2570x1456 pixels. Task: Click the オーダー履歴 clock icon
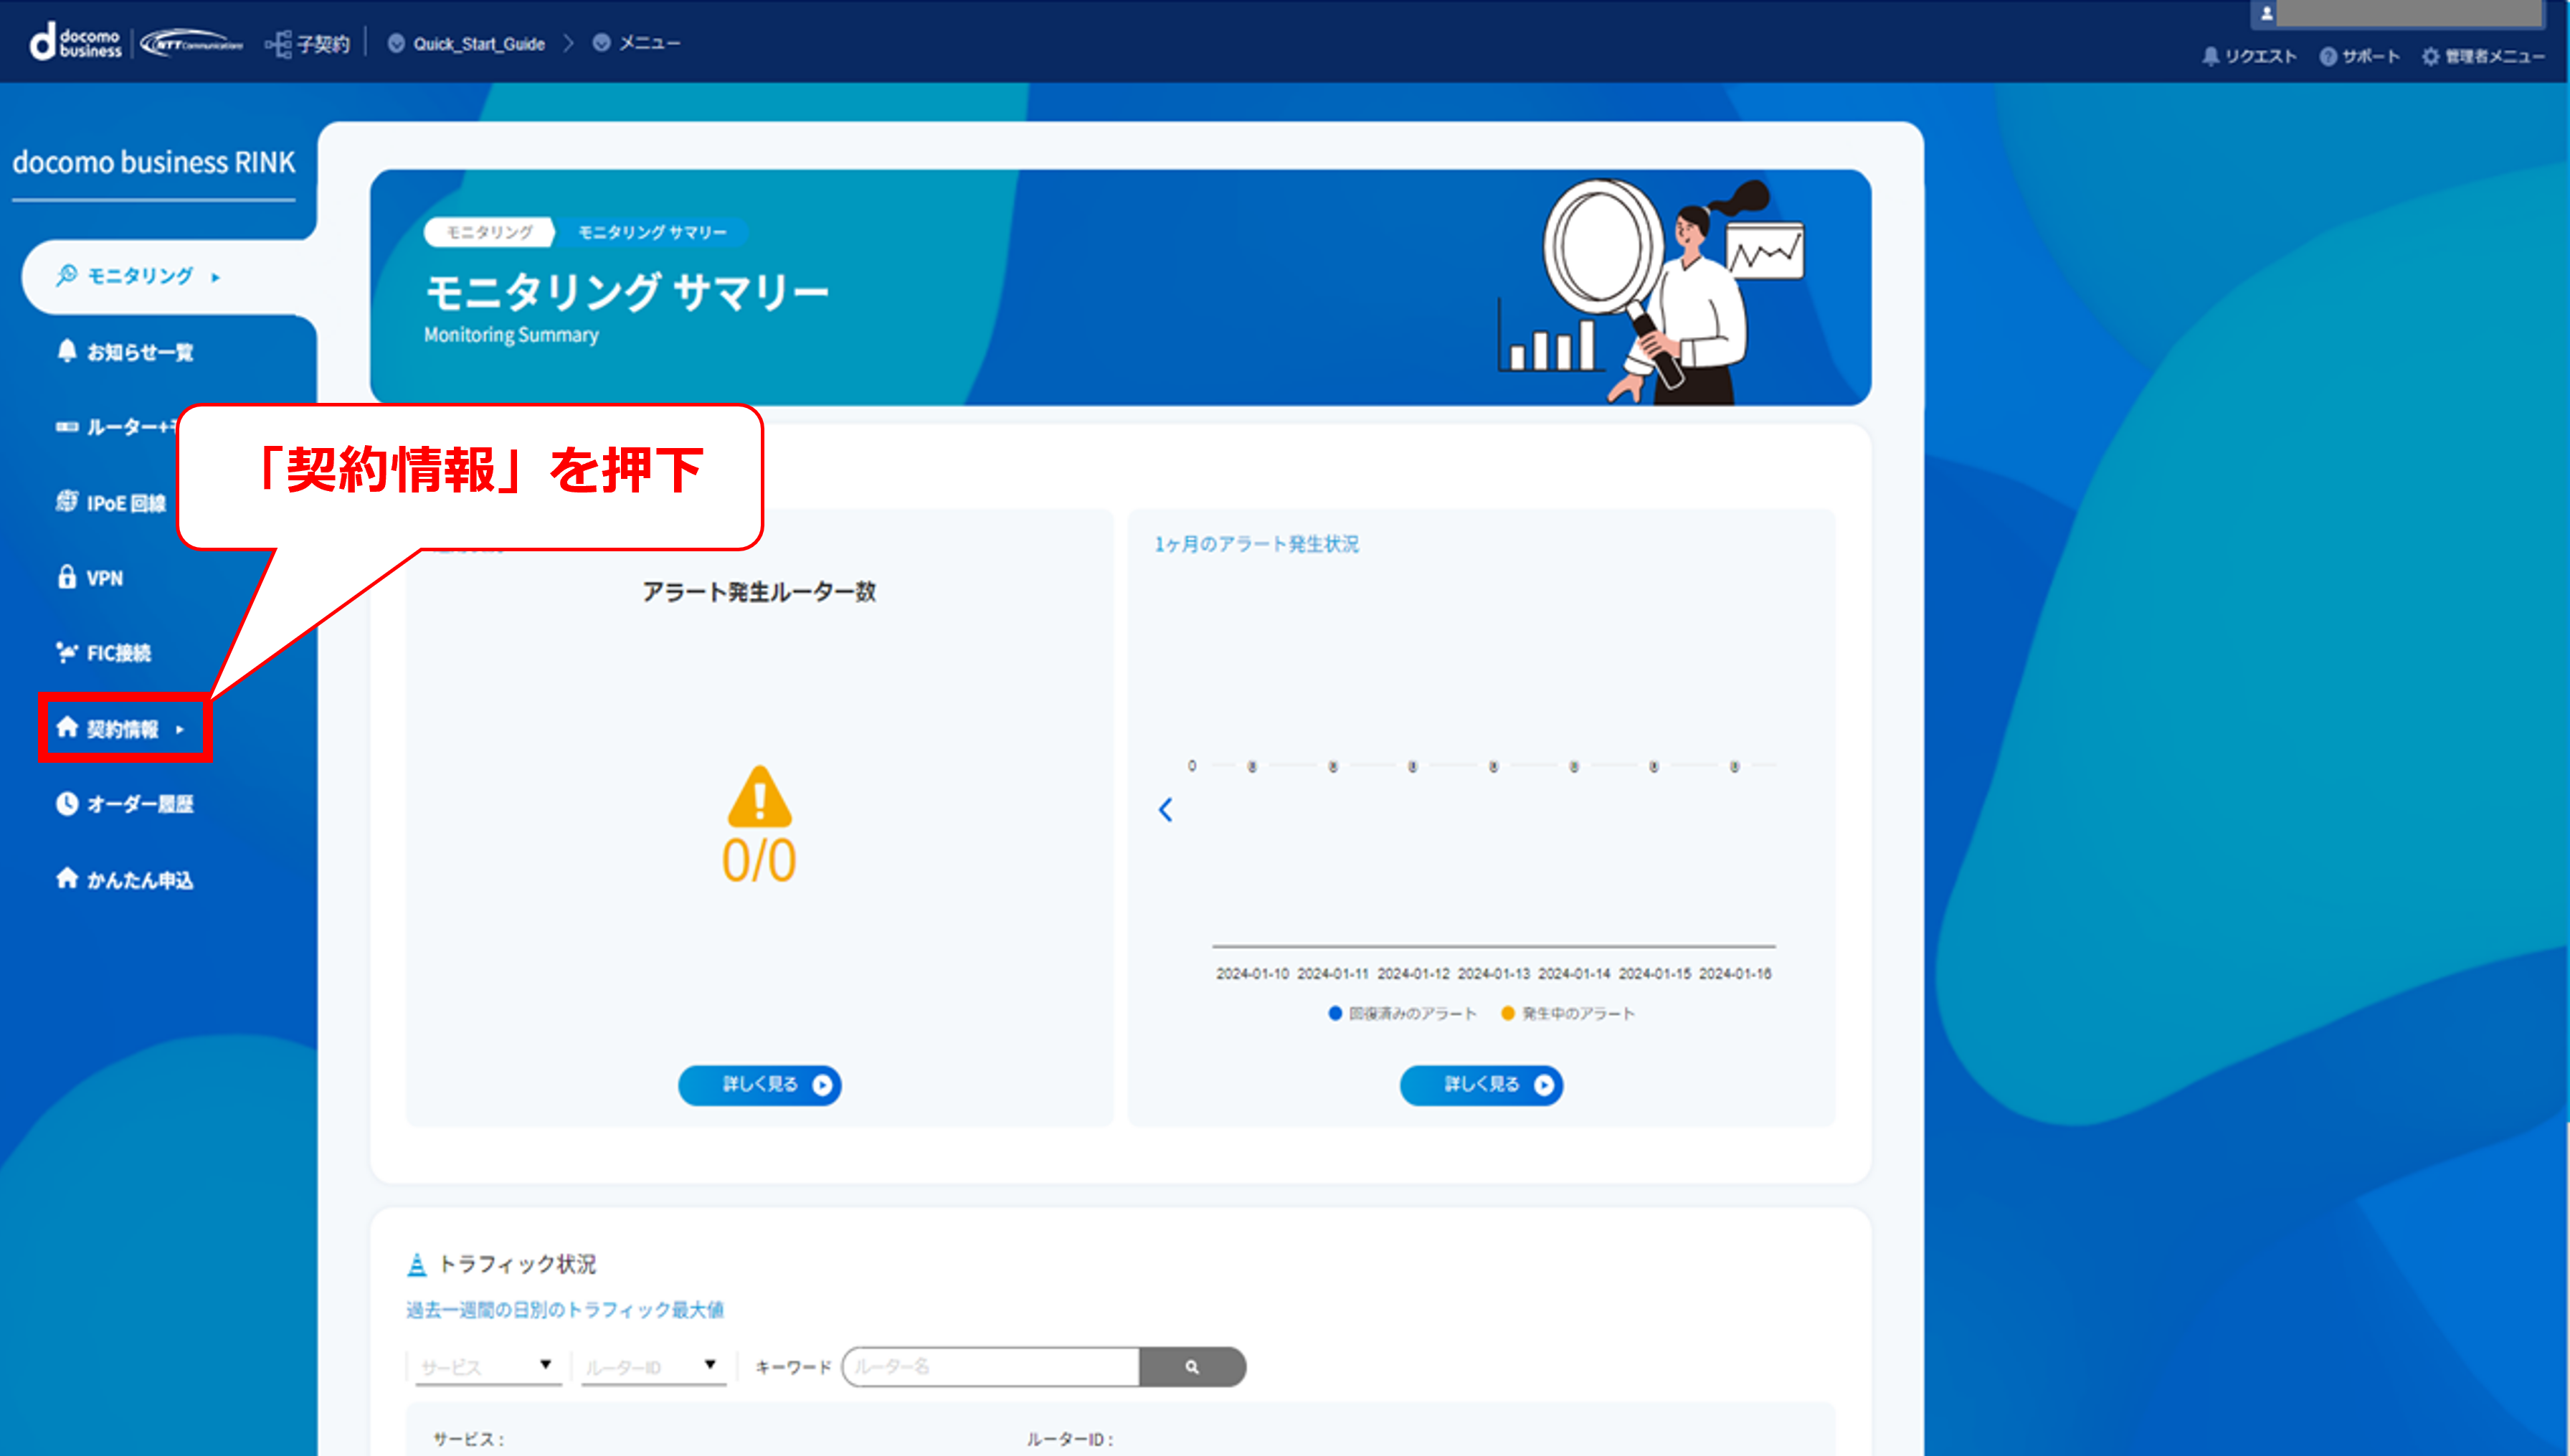click(x=67, y=803)
